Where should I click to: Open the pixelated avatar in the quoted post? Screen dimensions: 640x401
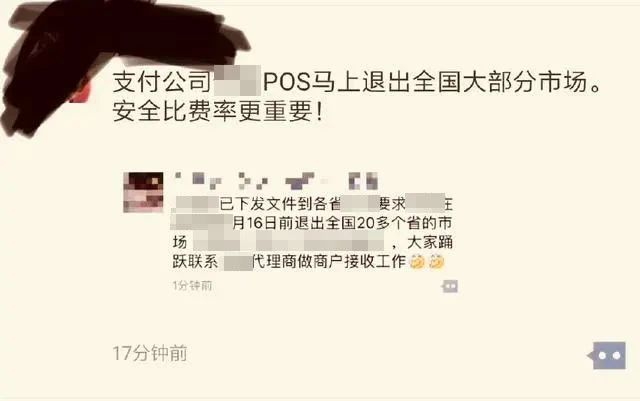[143, 192]
